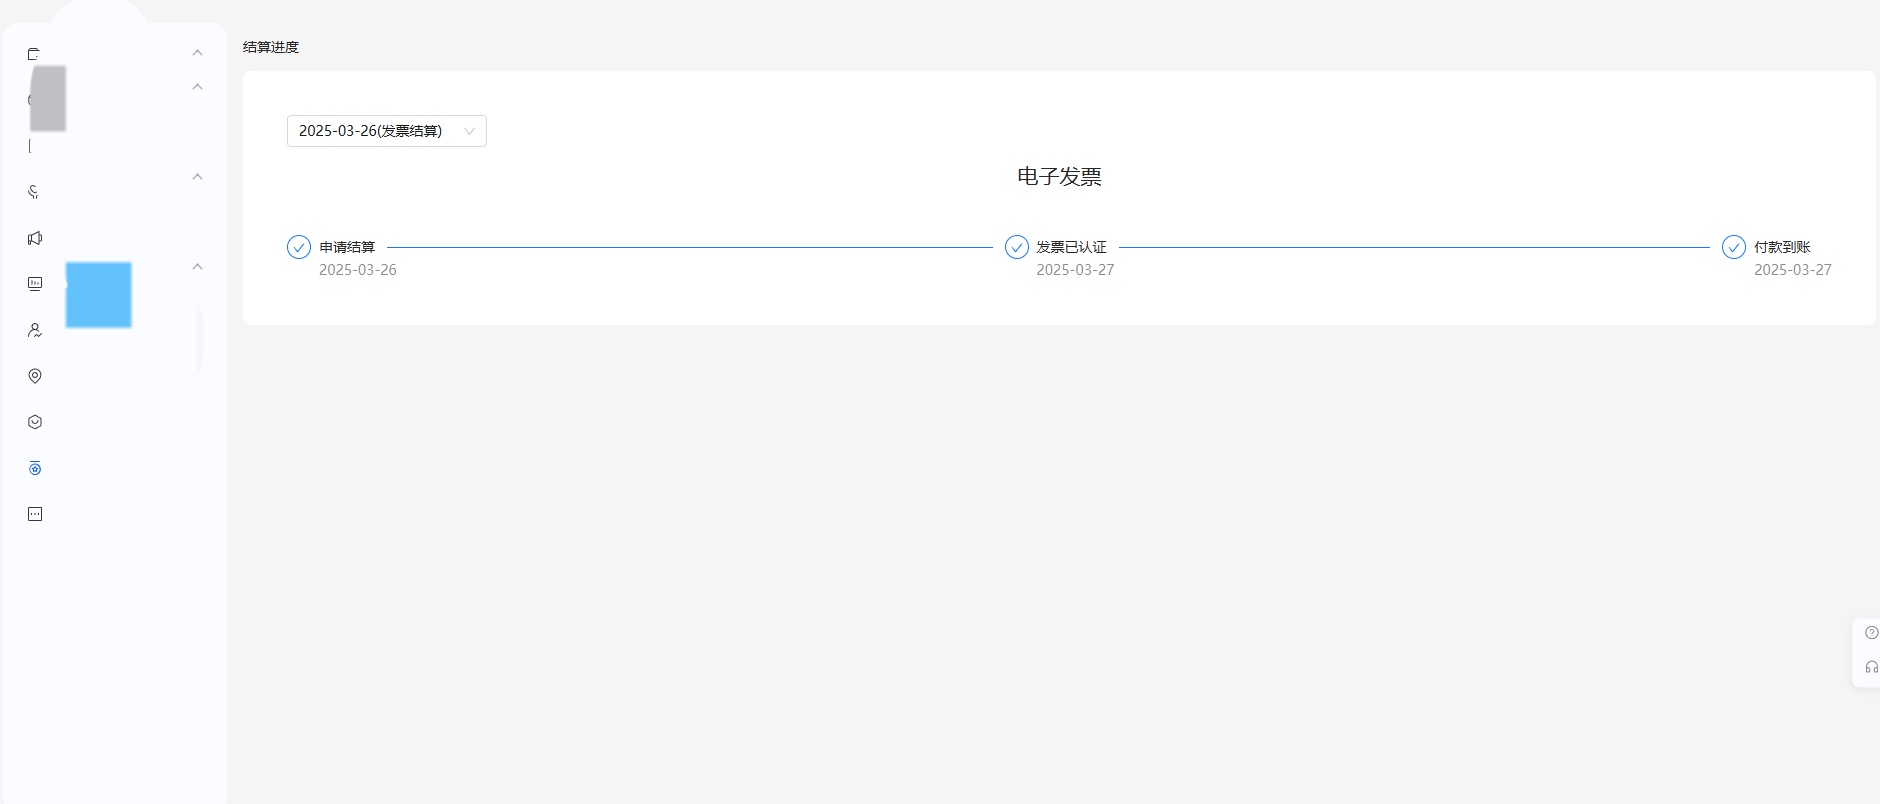Select the monitor chart icon in the sidebar
The width and height of the screenshot is (1880, 804).
pos(35,284)
